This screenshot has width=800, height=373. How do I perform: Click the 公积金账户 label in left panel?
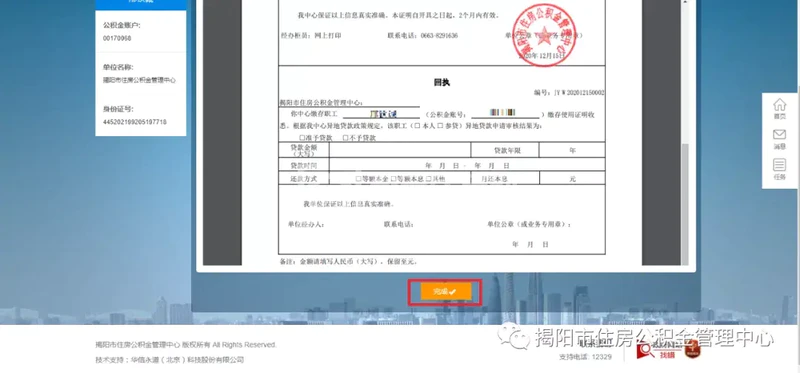click(121, 25)
